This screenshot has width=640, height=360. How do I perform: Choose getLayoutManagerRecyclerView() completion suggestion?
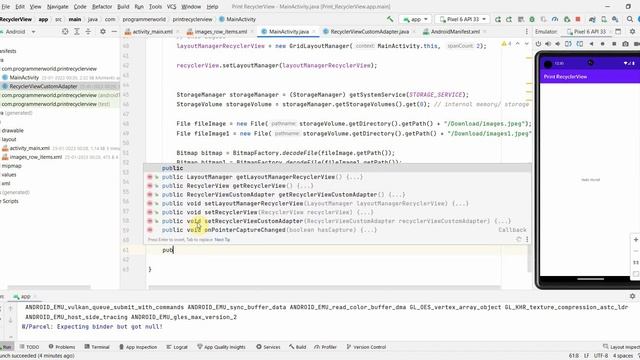tap(337, 177)
